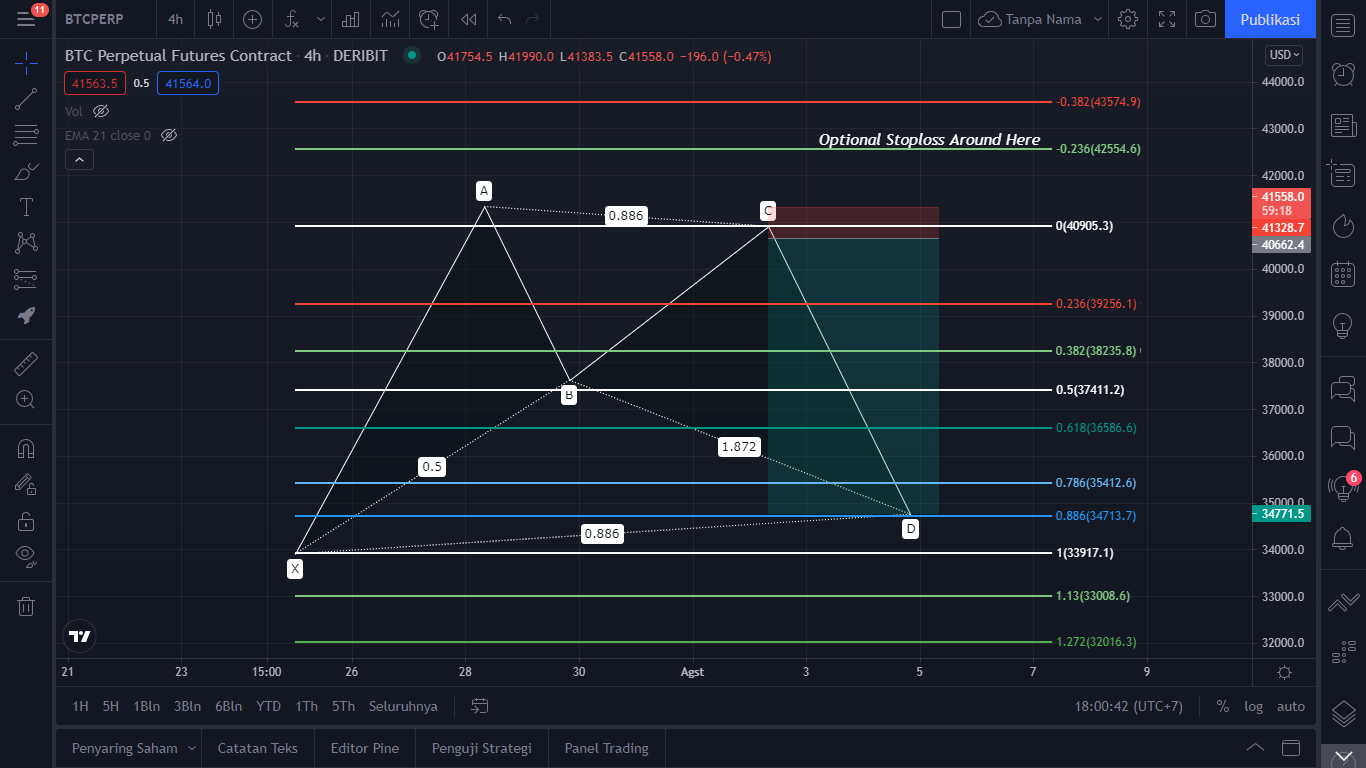Open the ideas lightbulb panel

[x=1343, y=324]
